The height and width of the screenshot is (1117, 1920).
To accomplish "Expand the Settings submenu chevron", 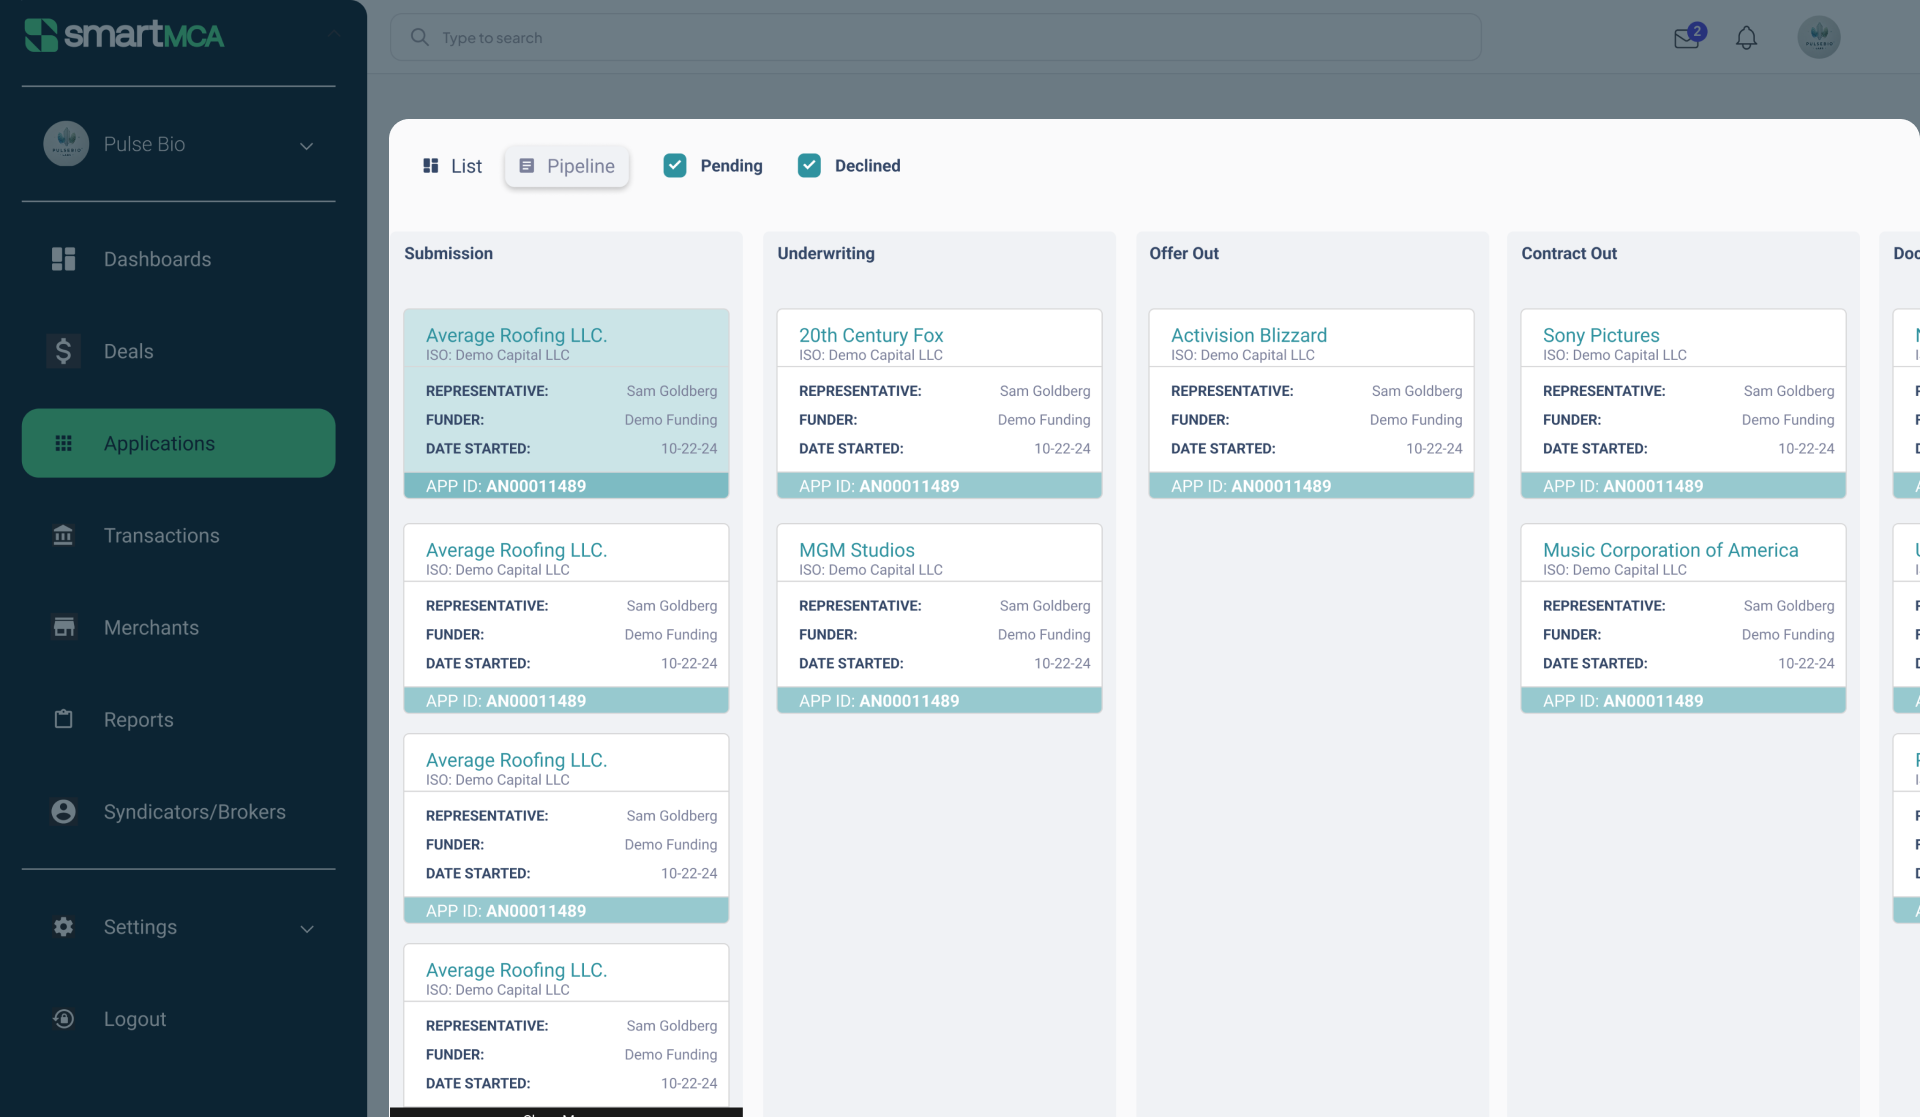I will coord(306,928).
